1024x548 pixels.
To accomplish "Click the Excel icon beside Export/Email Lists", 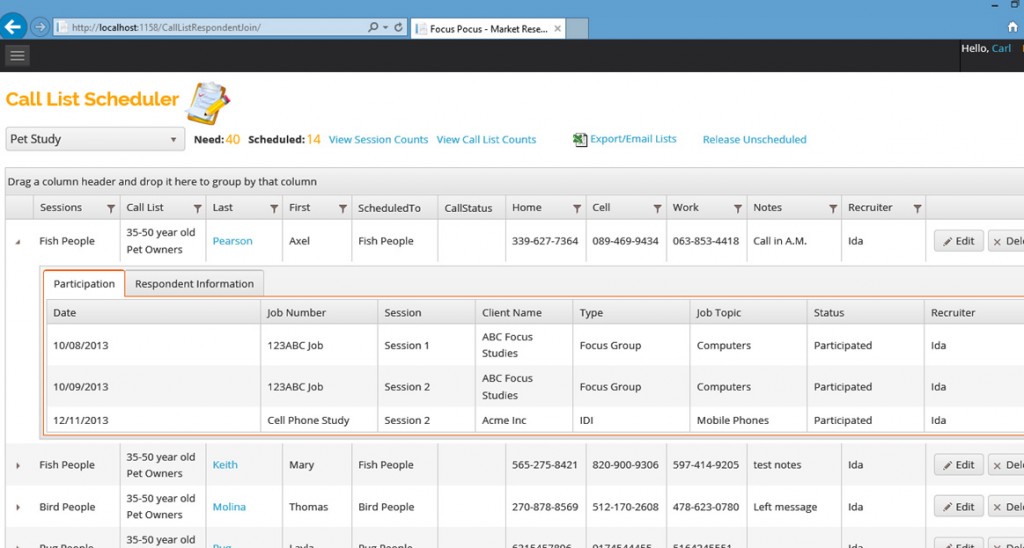I will point(580,140).
